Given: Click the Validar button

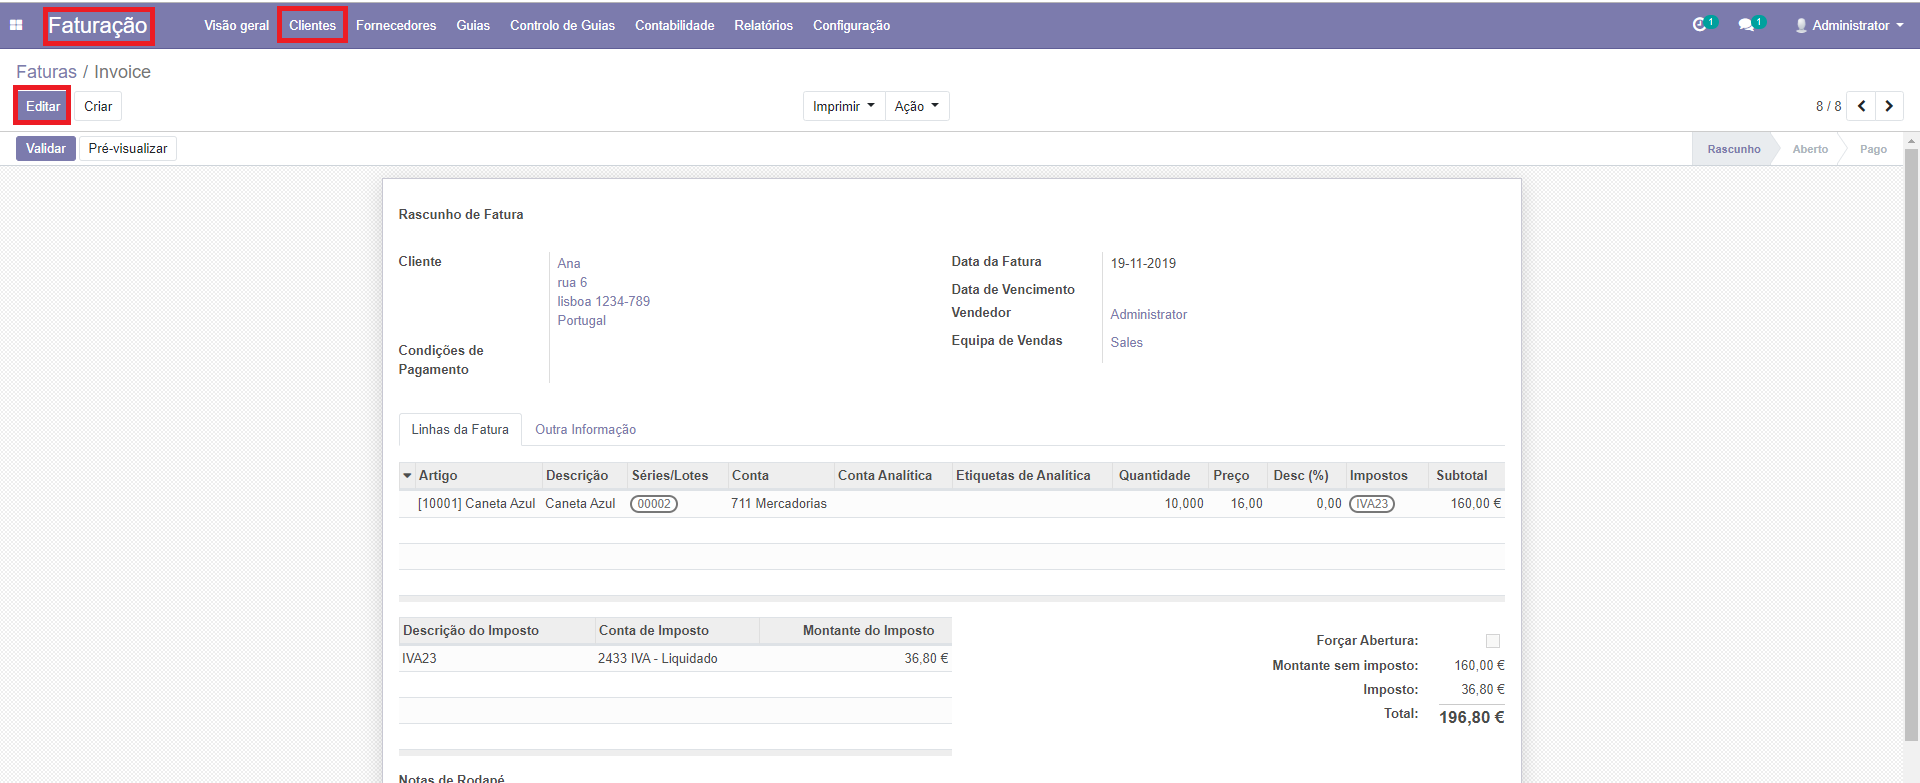Looking at the screenshot, I should point(46,149).
